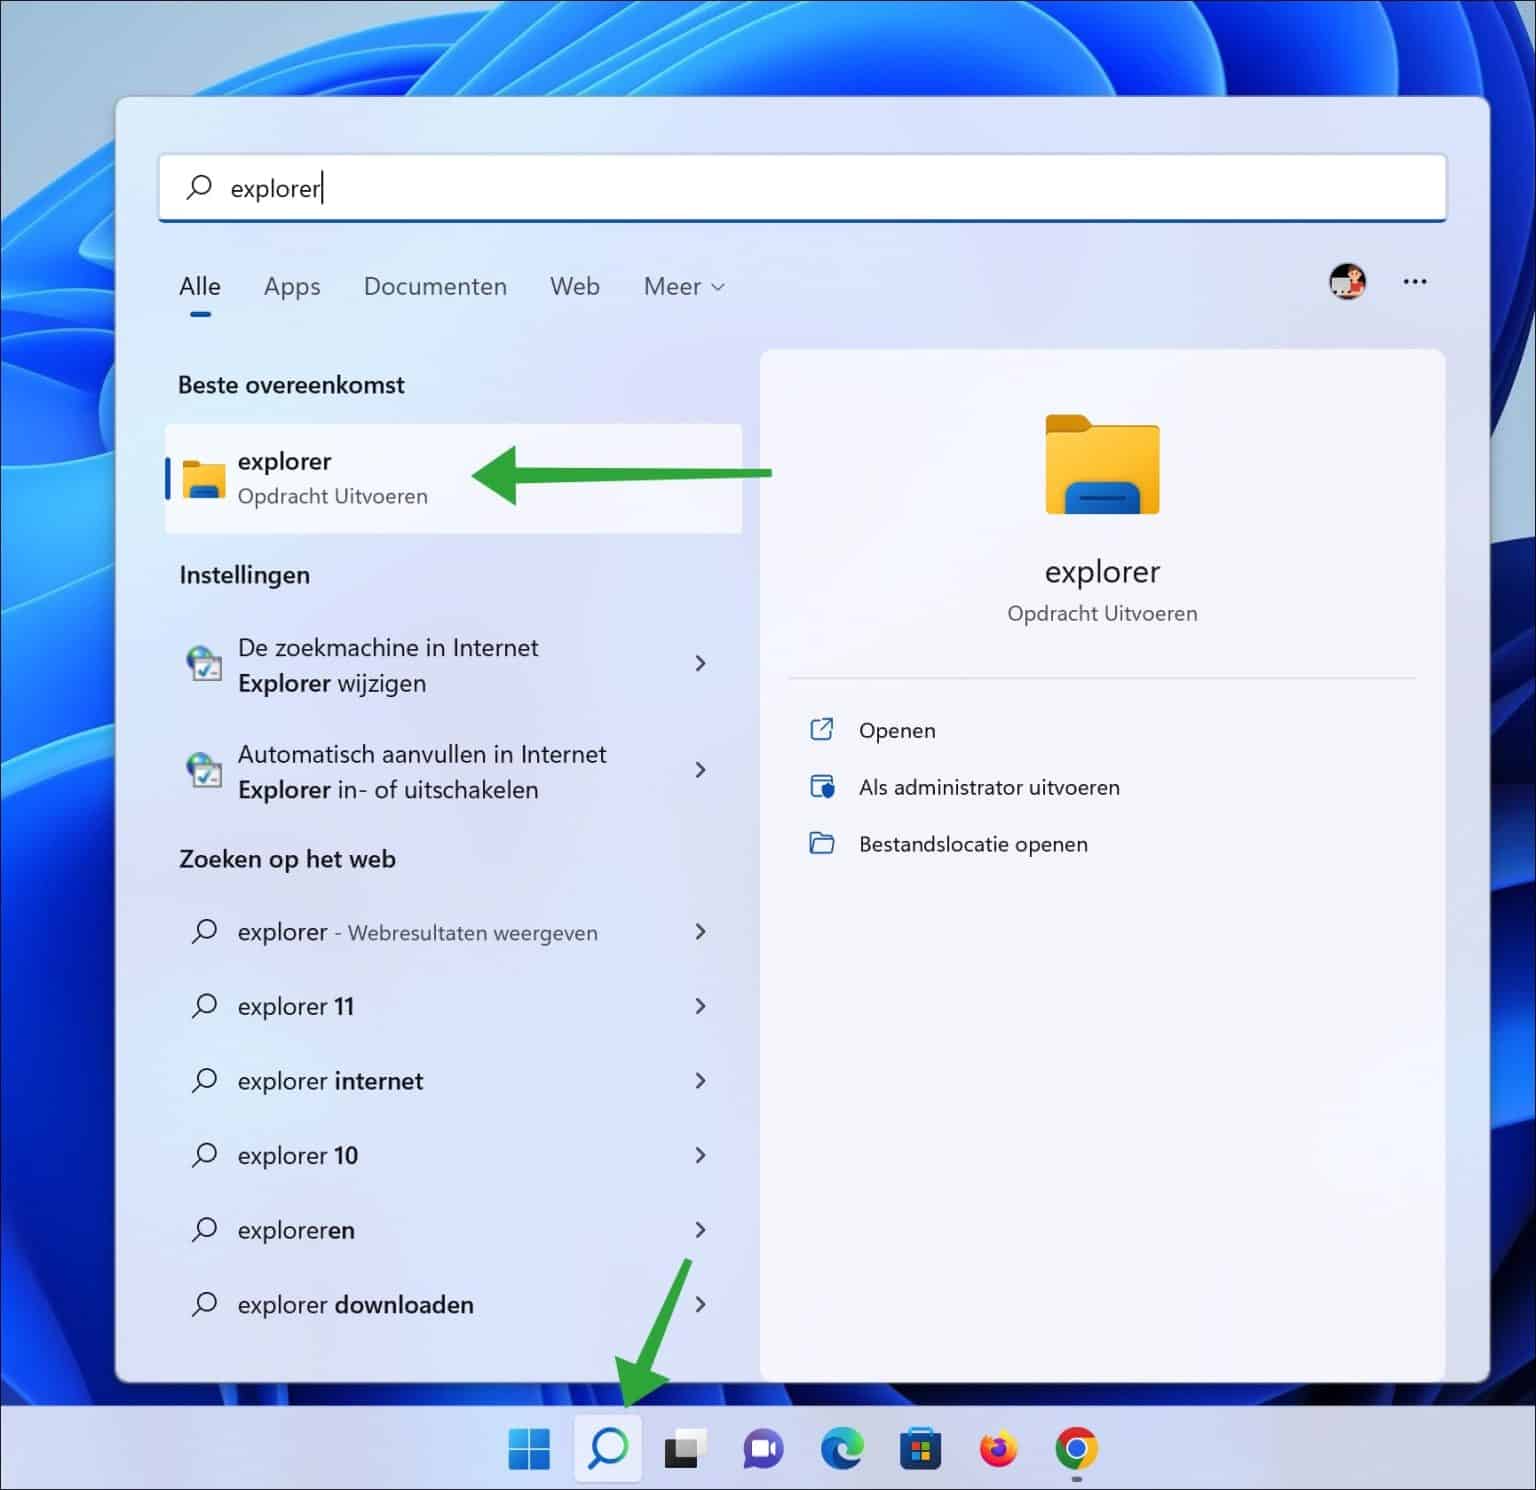Expand the Meer dropdown menu

tap(683, 287)
